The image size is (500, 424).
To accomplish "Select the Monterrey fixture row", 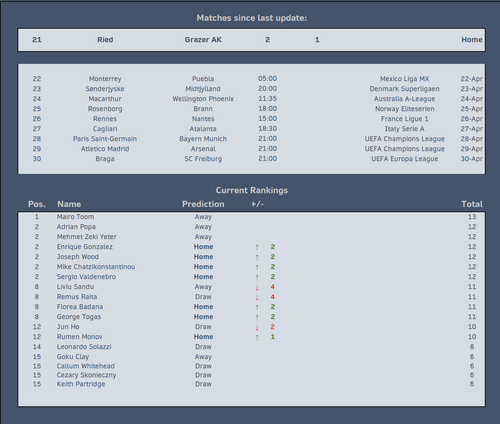I will (252, 79).
